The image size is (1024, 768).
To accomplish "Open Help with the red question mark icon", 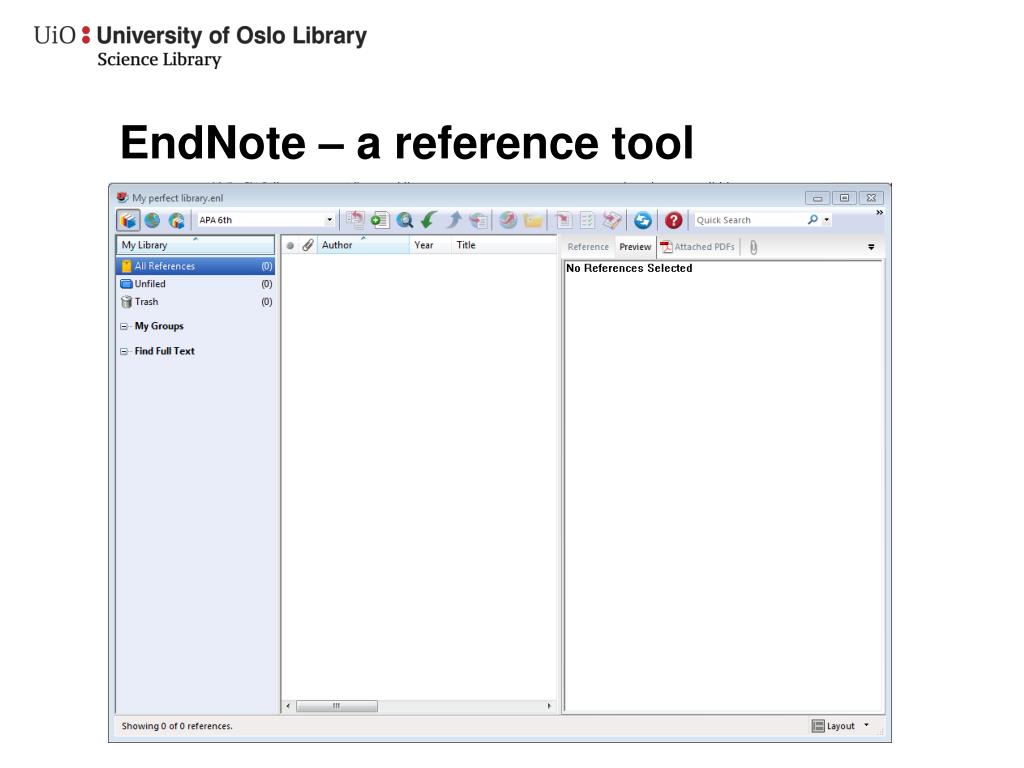I will (x=673, y=220).
